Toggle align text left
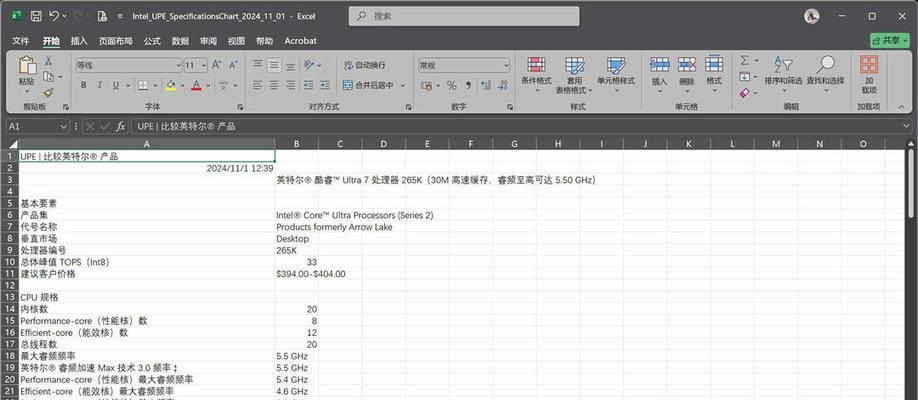This screenshot has height=400, width=918. 258,86
